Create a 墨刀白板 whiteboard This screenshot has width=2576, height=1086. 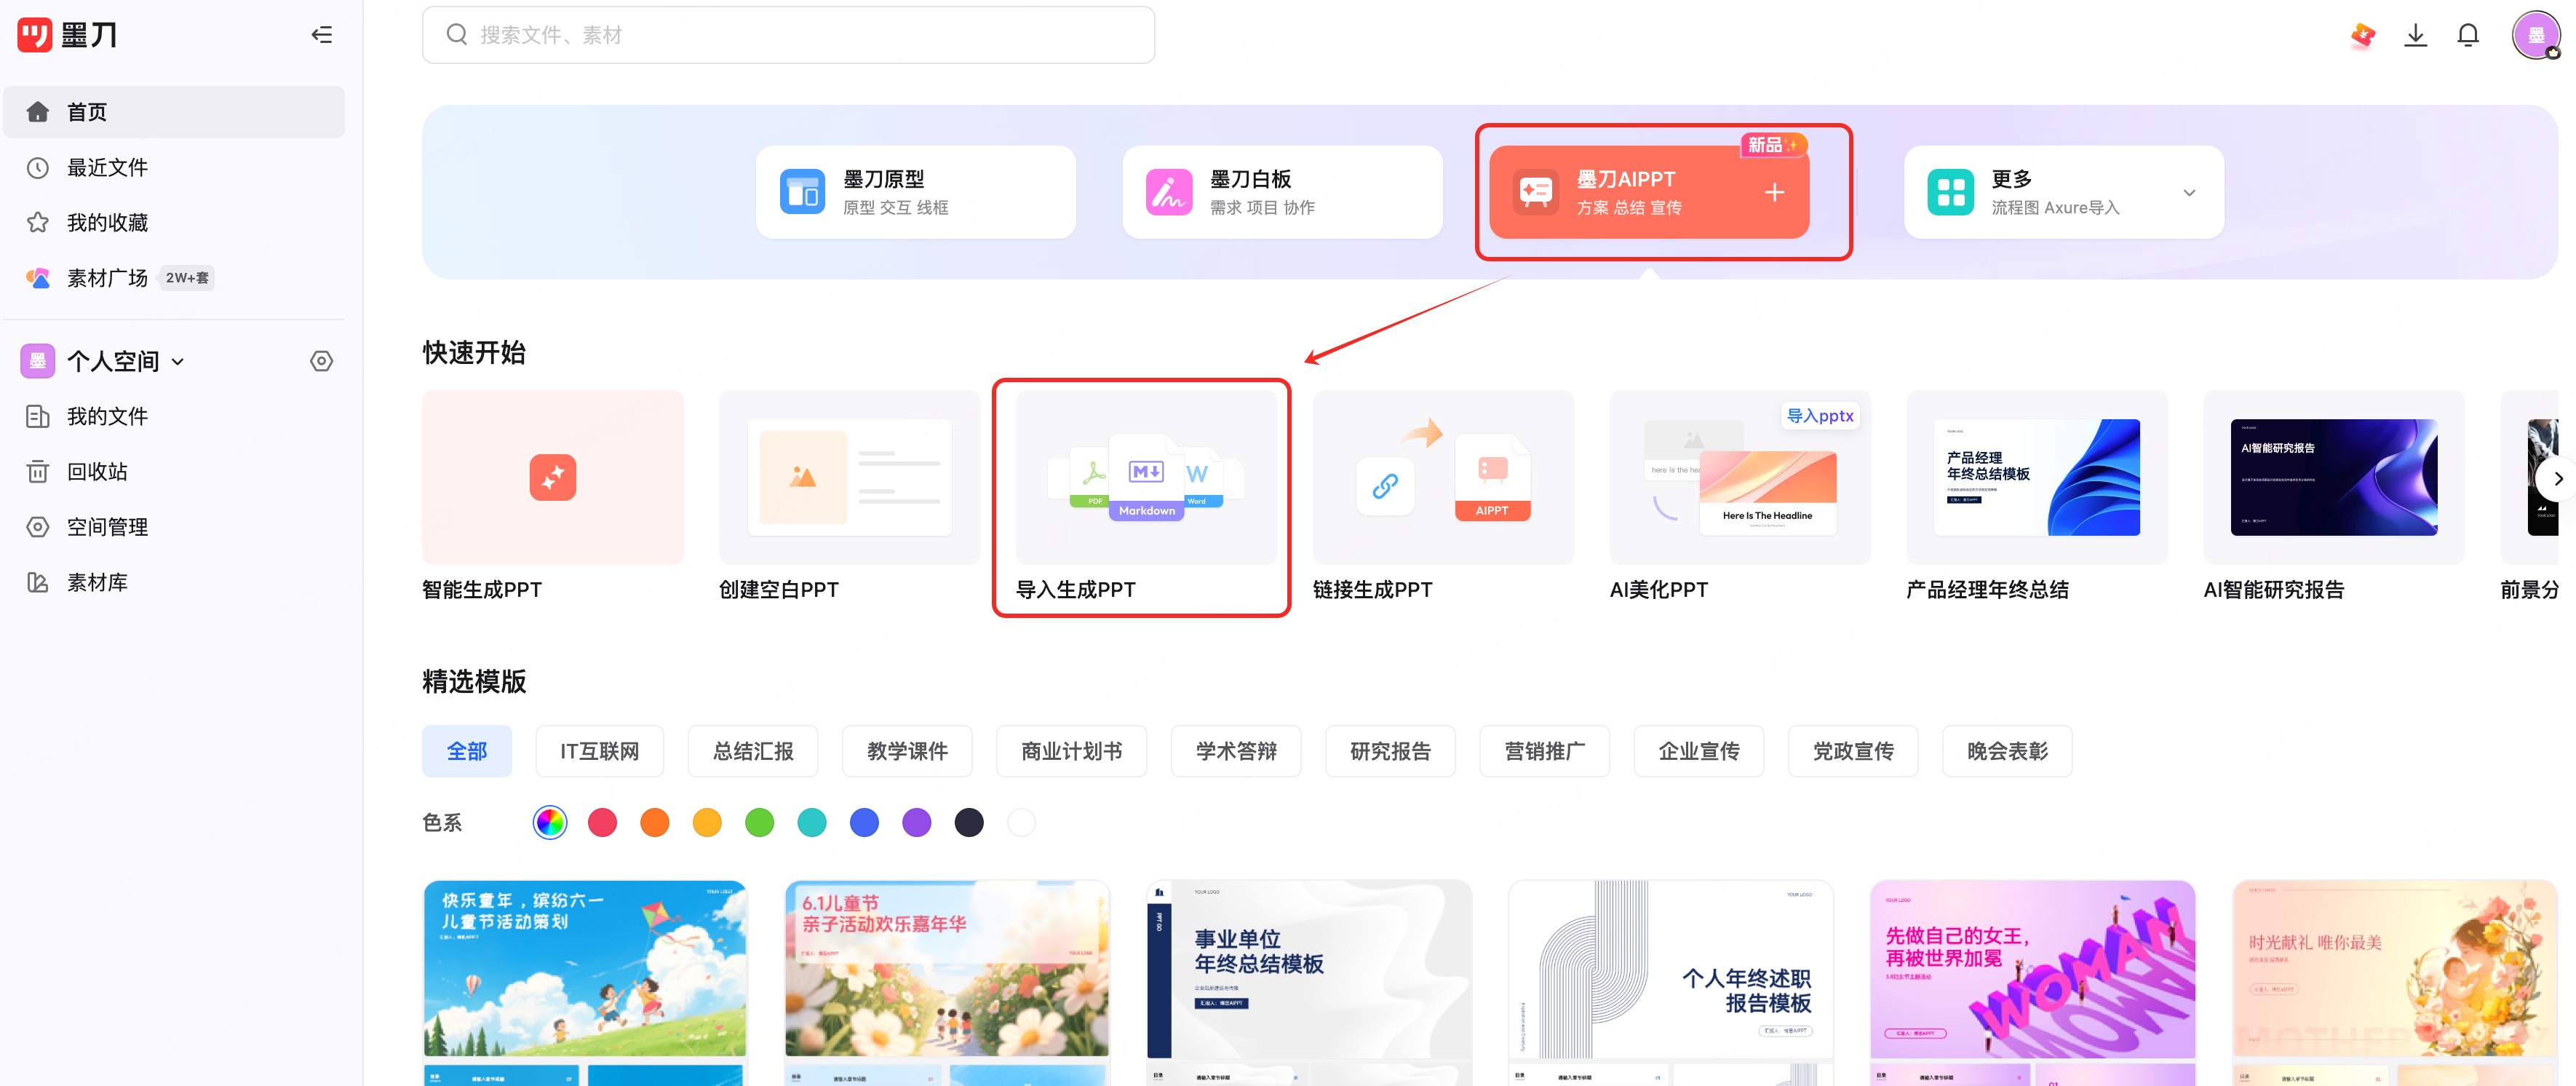click(x=1282, y=192)
